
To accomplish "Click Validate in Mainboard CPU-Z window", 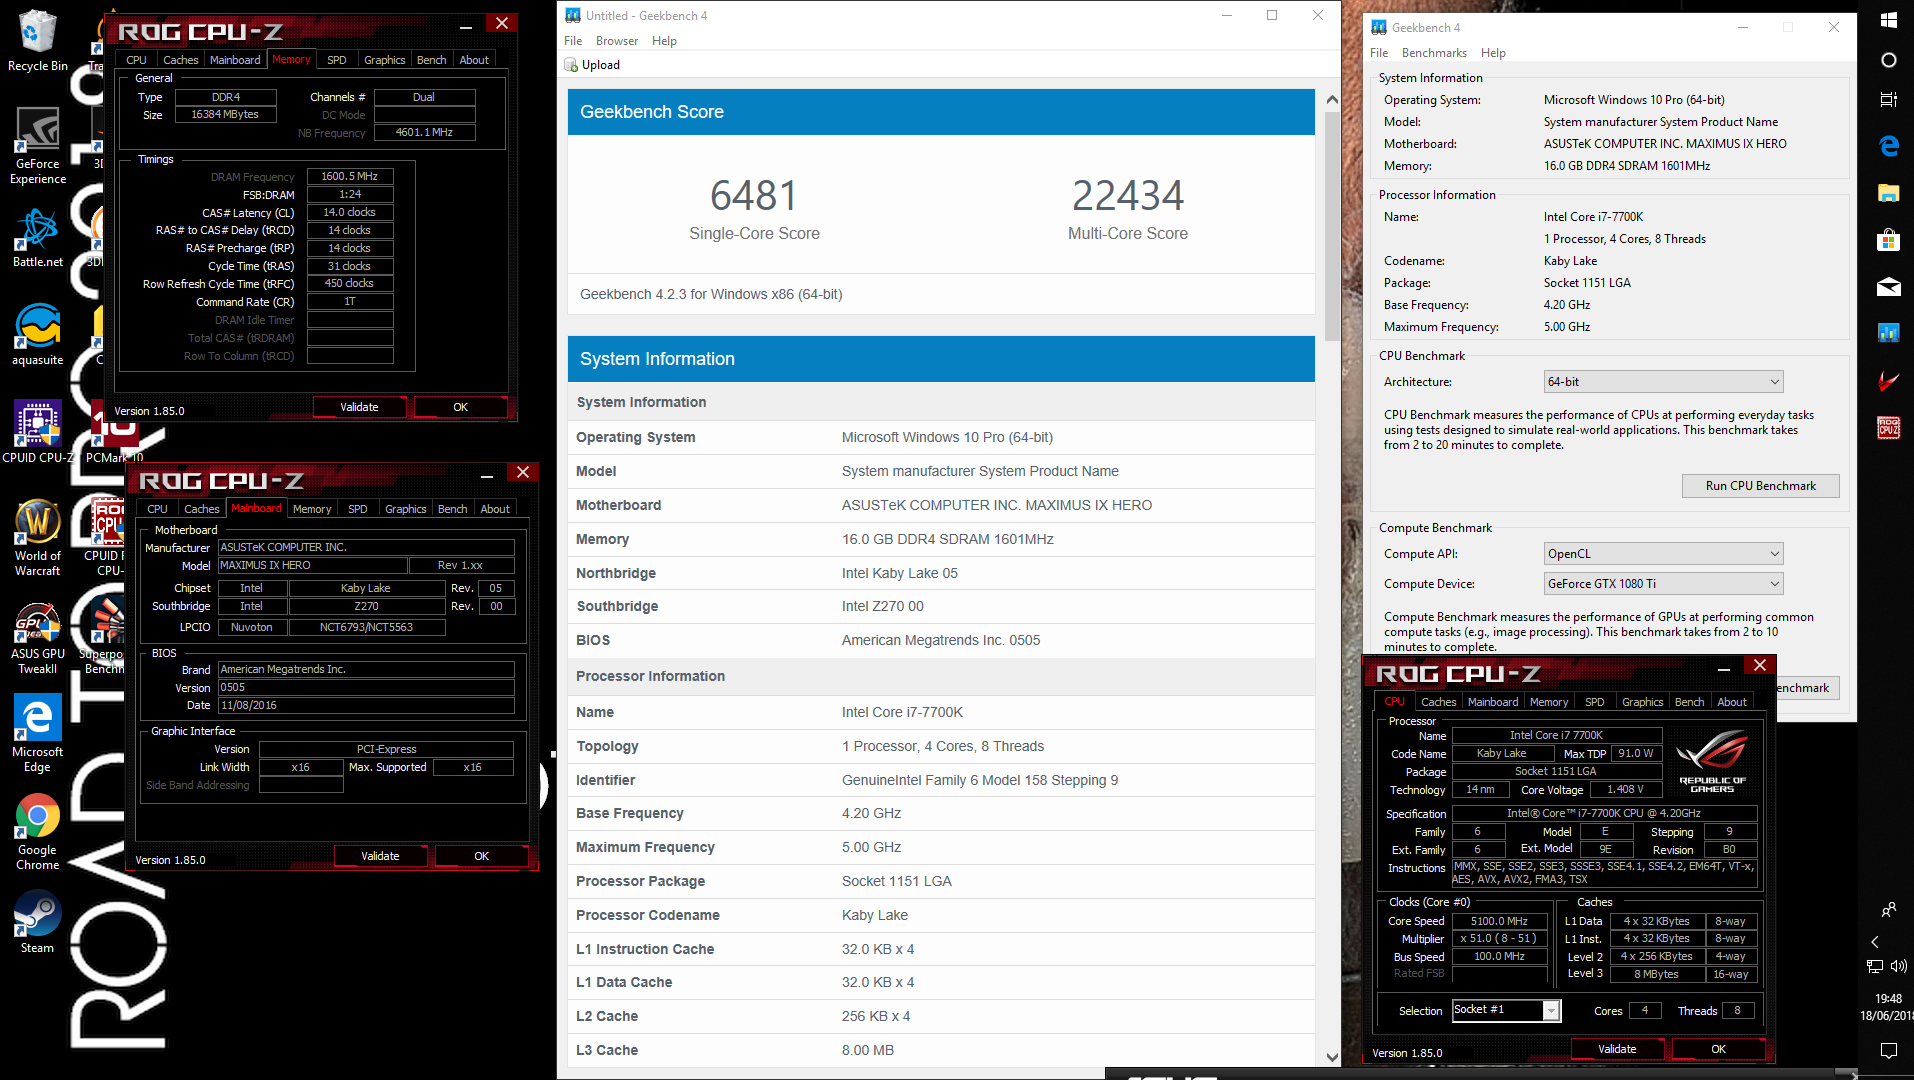I will (380, 856).
